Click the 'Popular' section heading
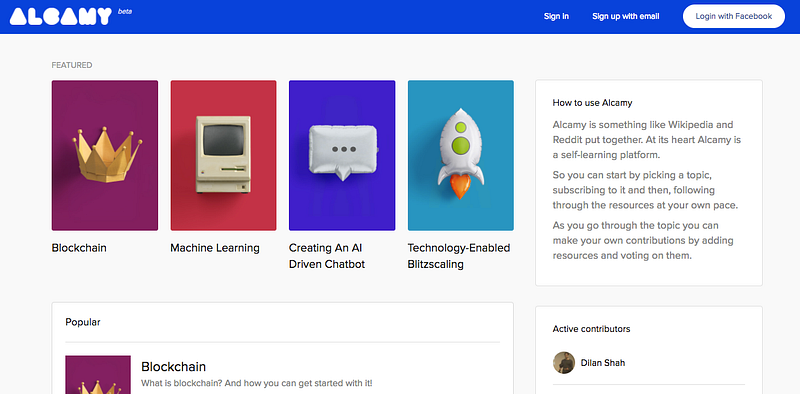Screen dimensions: 800x394 pos(83,322)
